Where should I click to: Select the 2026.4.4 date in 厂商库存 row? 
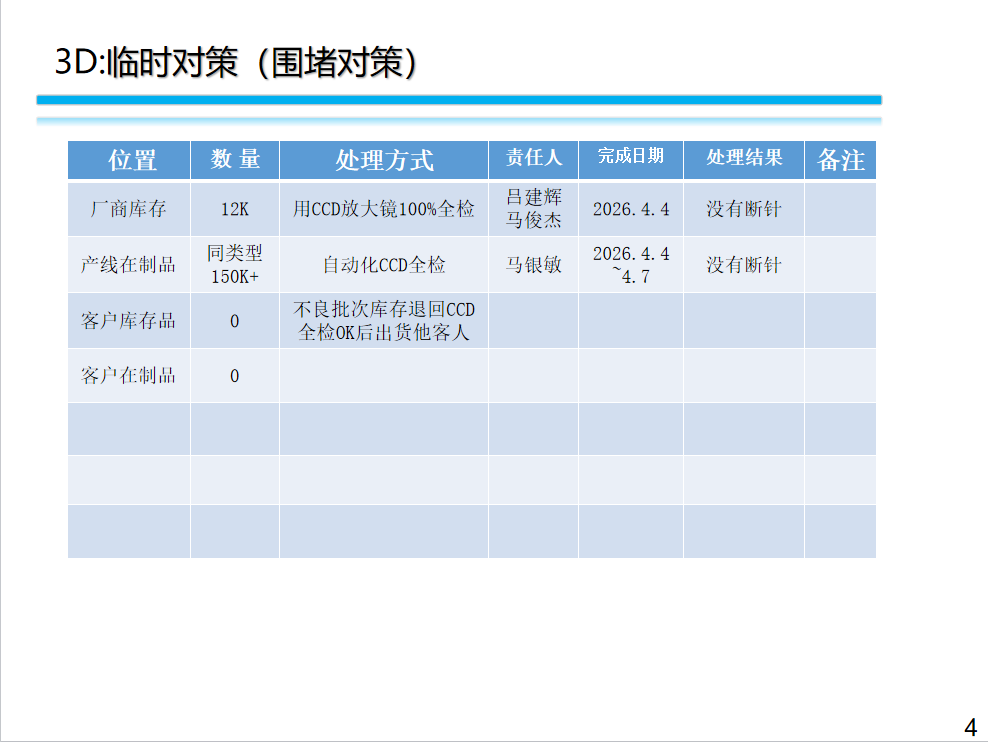pyautogui.click(x=631, y=209)
